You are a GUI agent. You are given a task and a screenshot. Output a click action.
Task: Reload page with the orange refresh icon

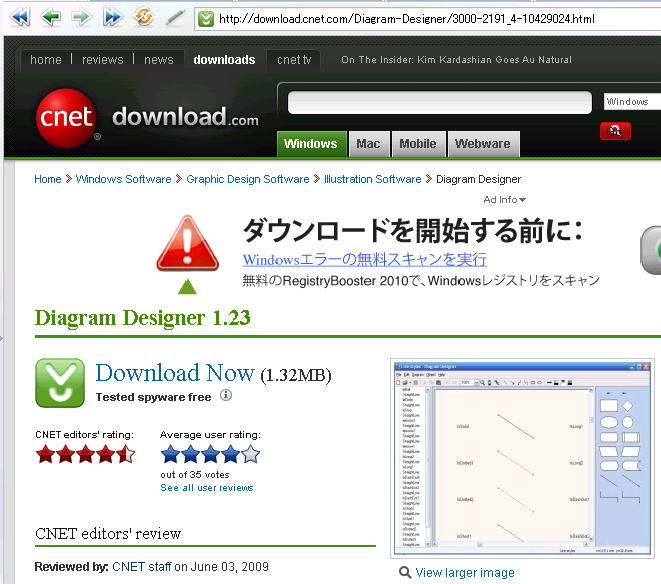pos(144,17)
